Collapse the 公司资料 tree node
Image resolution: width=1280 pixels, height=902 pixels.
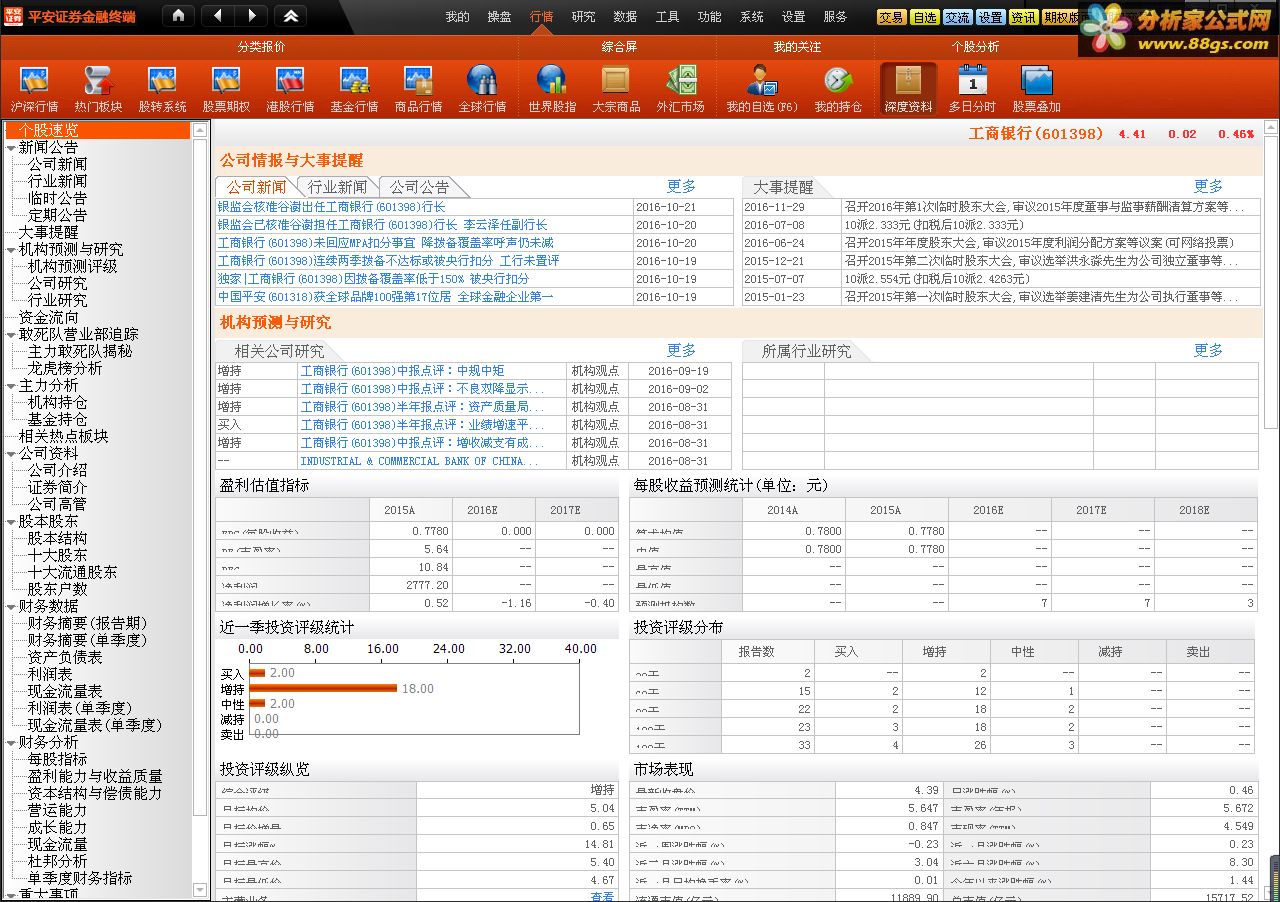click(10, 453)
